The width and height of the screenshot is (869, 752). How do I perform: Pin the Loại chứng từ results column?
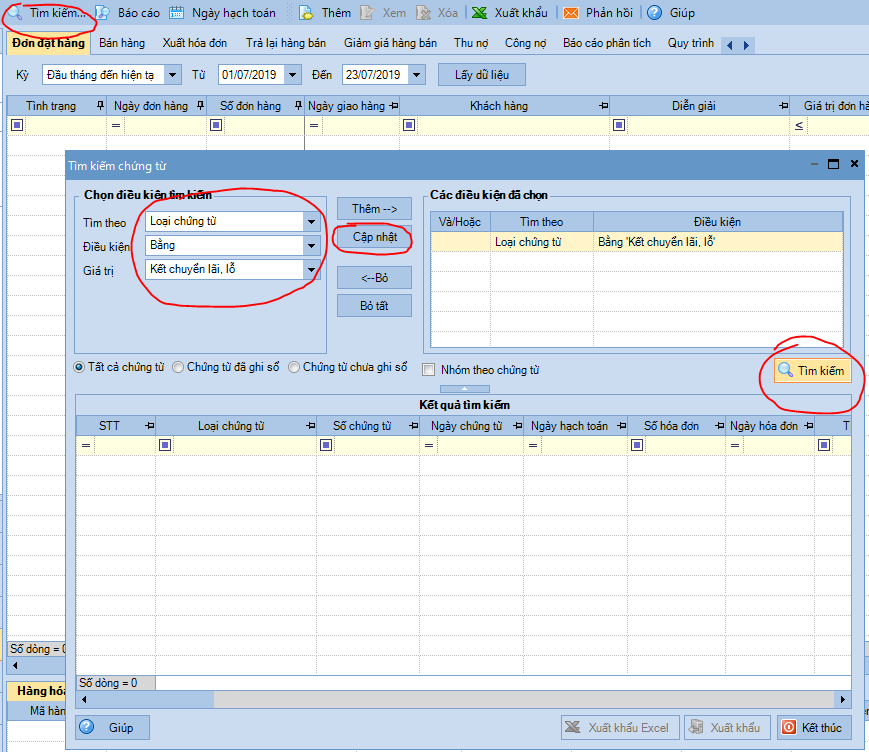pos(310,426)
